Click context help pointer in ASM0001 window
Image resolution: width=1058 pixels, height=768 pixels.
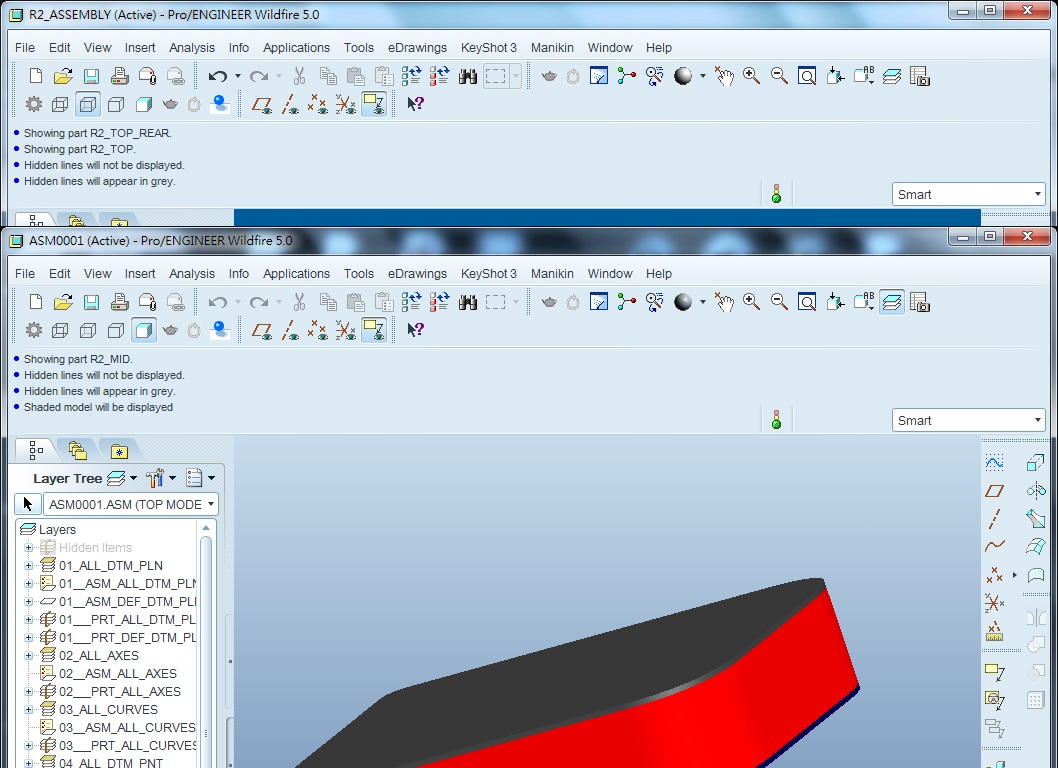tap(415, 329)
